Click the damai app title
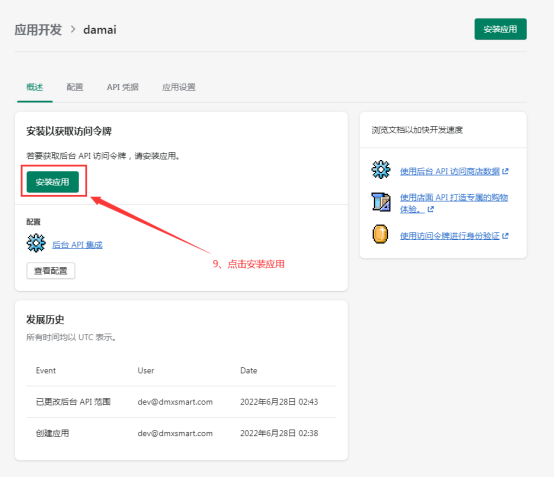This screenshot has height=477, width=554. coord(100,30)
